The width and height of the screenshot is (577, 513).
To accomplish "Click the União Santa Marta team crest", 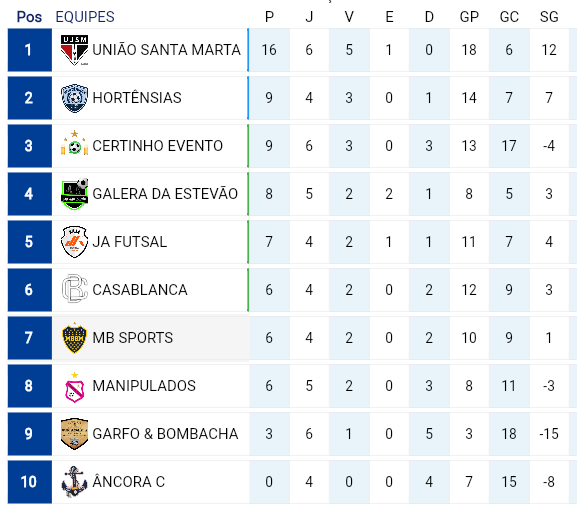I will click(x=74, y=50).
